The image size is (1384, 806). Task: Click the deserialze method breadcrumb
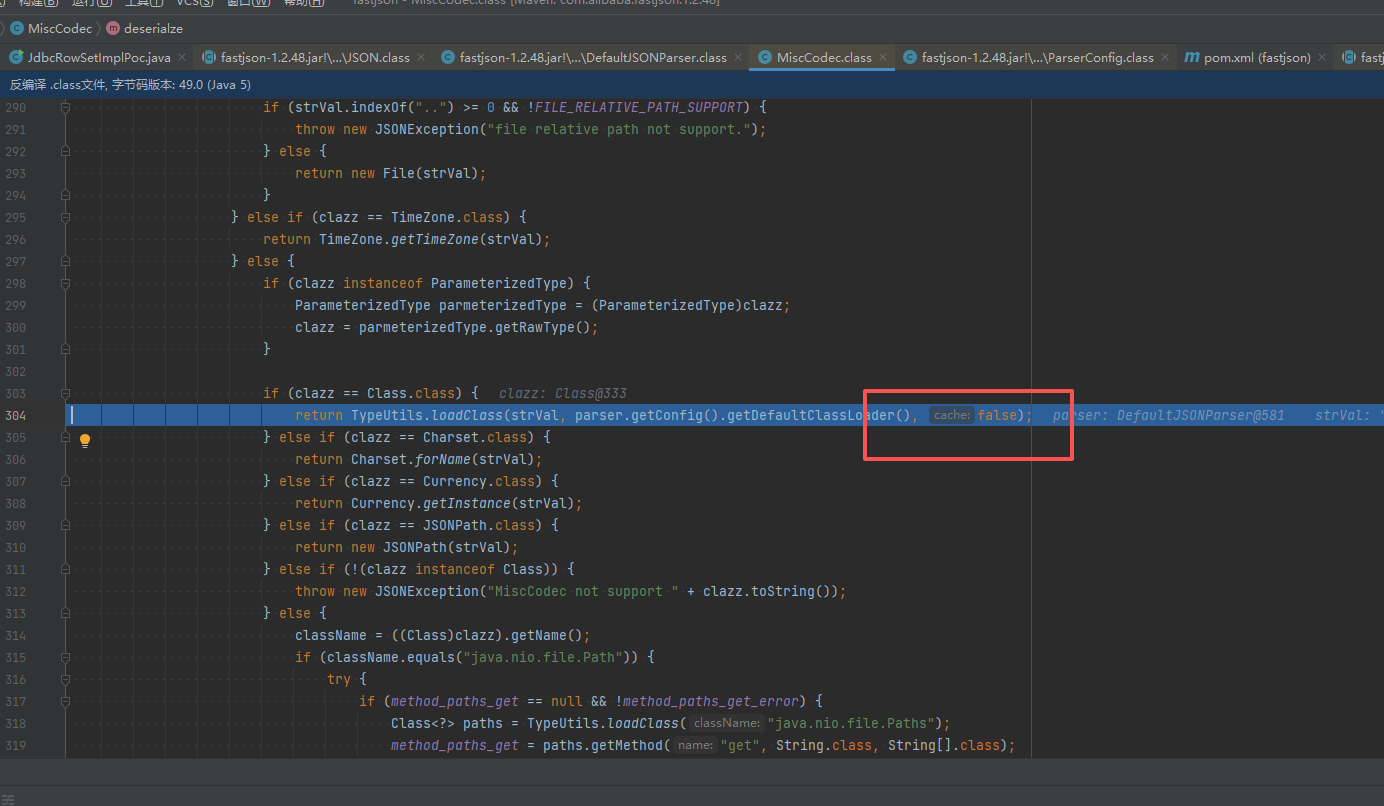(144, 29)
